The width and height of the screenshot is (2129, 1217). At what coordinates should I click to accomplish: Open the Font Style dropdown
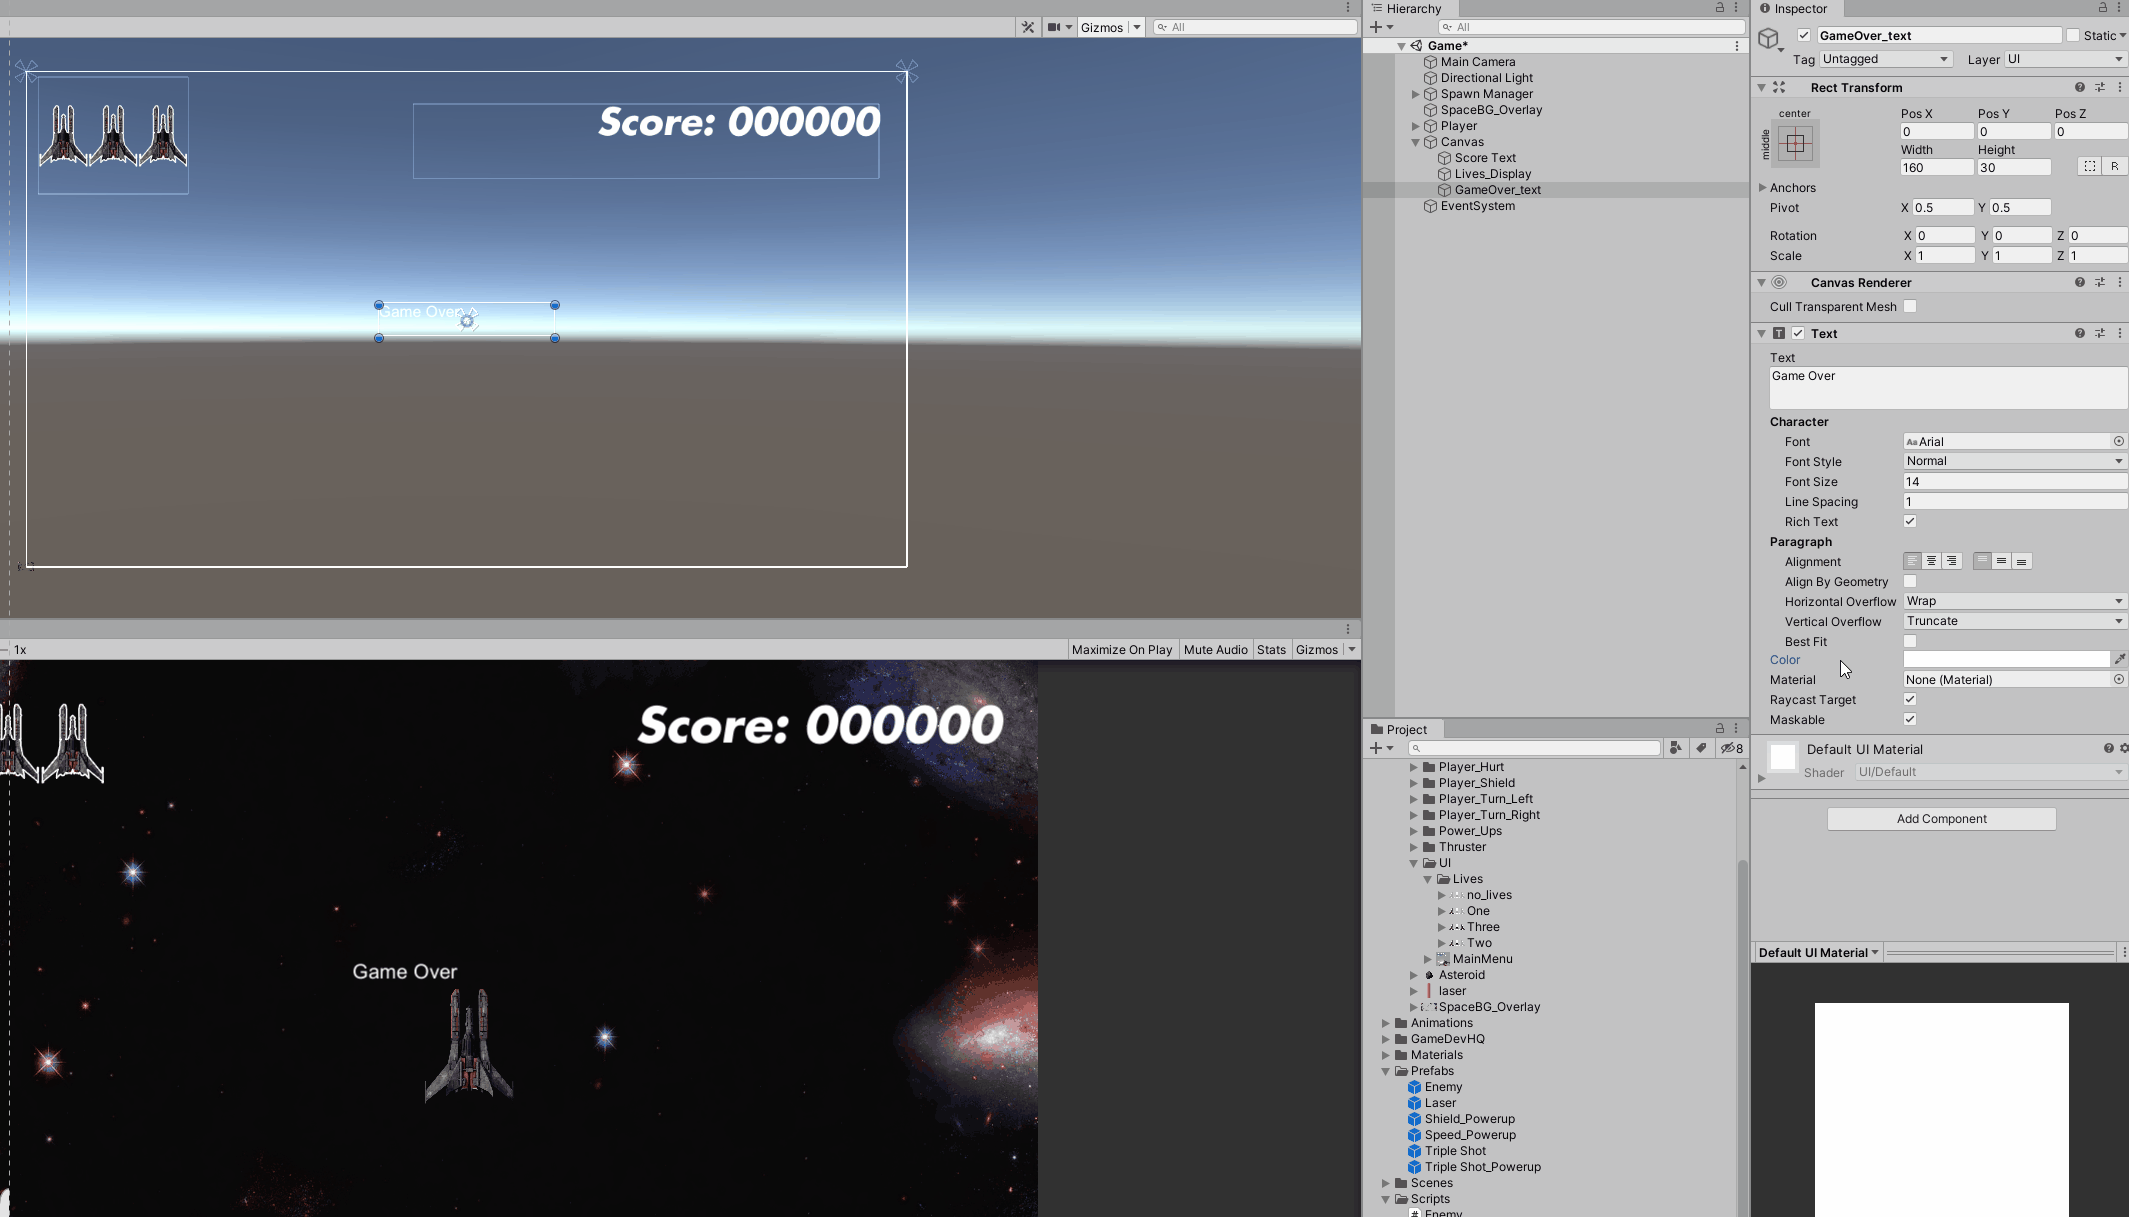click(2013, 461)
